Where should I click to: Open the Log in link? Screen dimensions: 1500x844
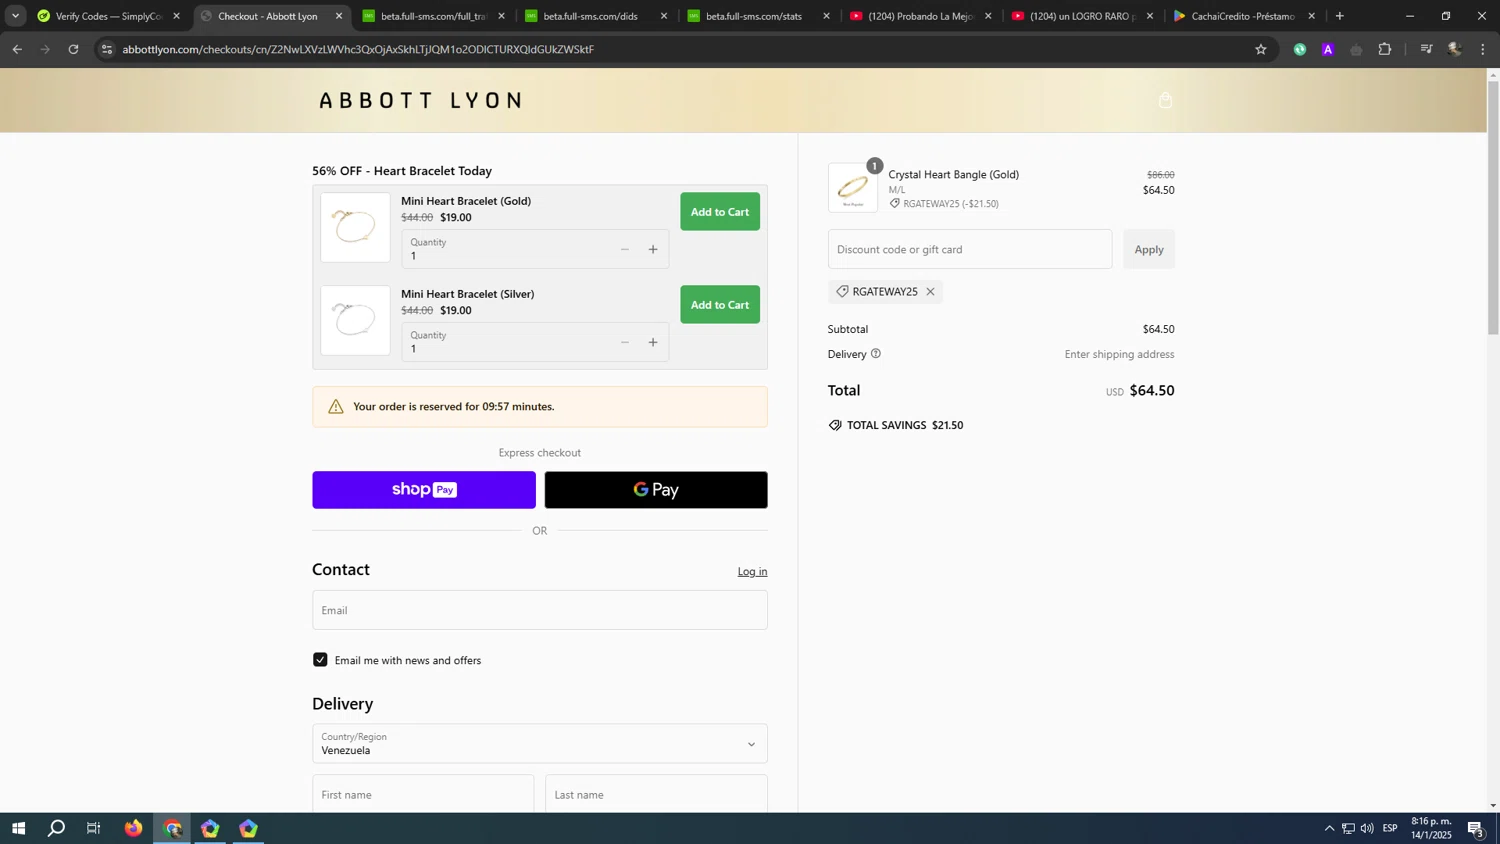[752, 572]
